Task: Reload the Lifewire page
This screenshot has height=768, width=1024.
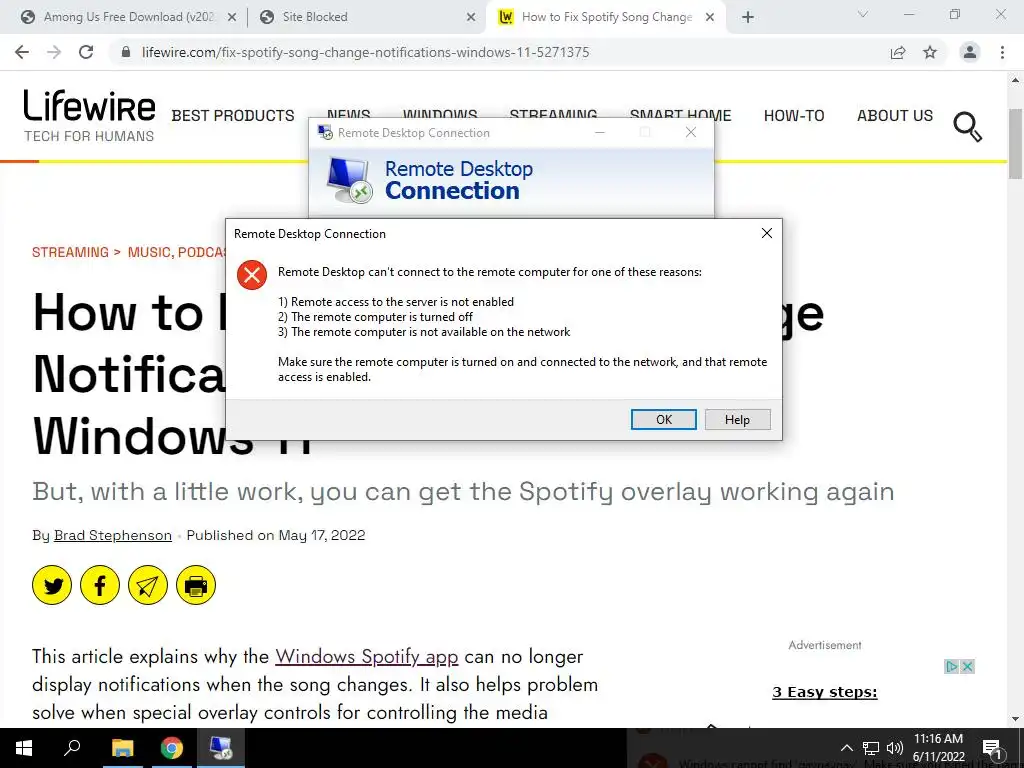Action: (86, 52)
